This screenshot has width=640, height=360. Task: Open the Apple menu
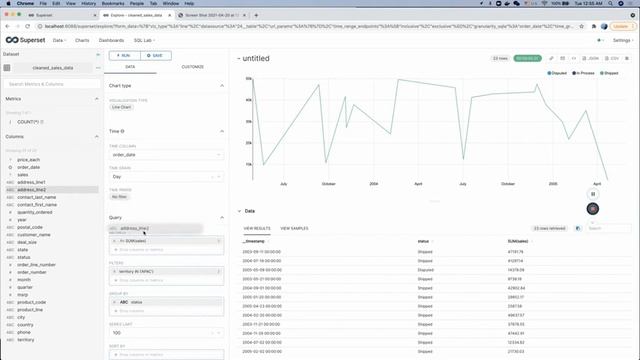[8, 3]
